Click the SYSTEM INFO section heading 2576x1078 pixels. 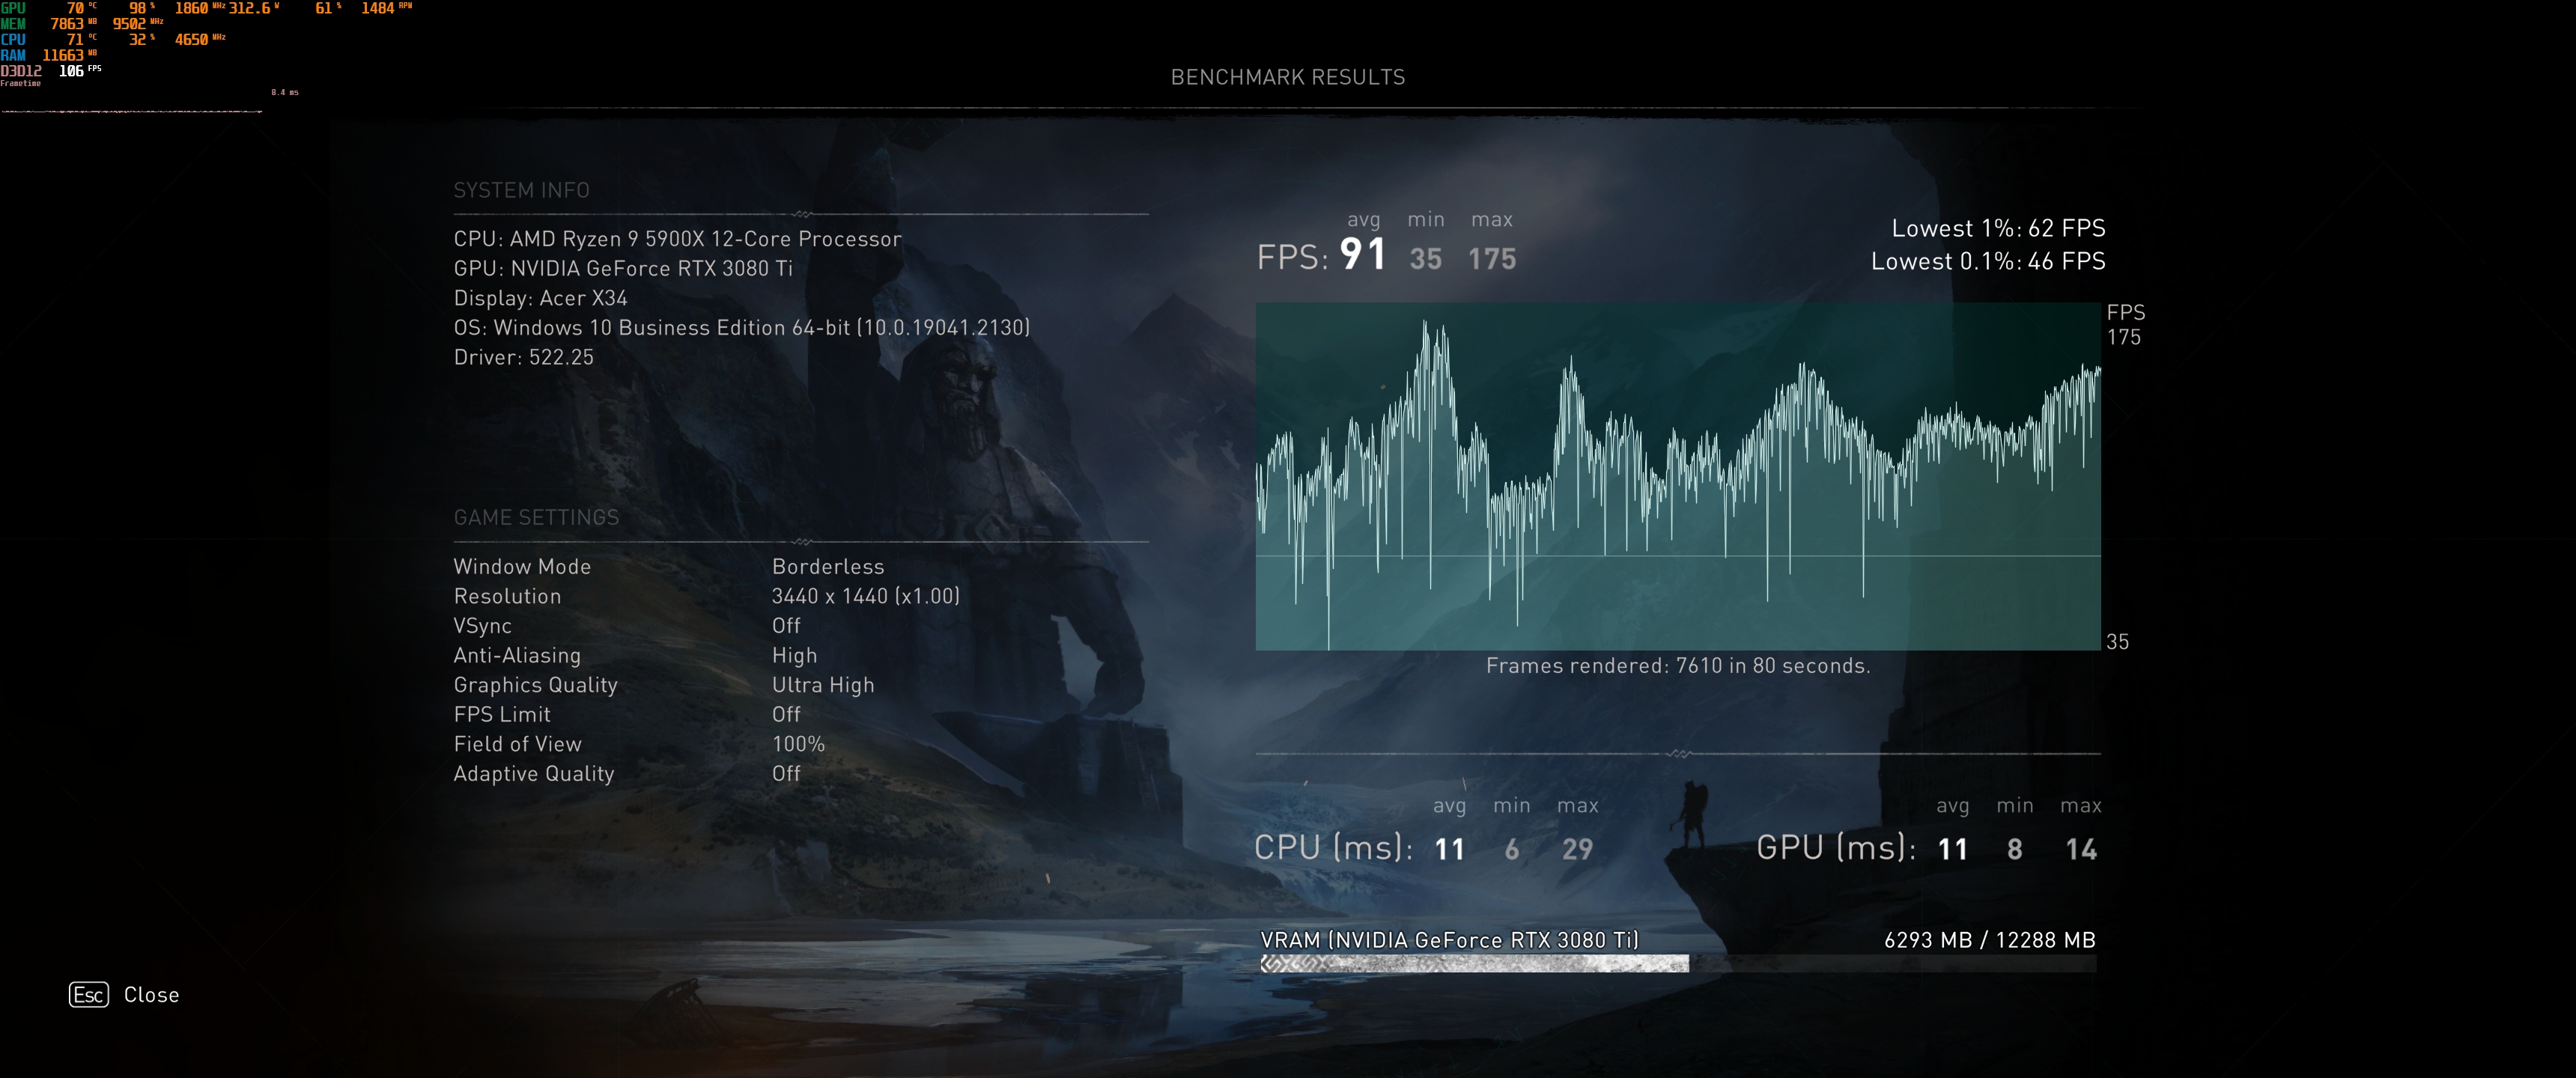coord(521,190)
